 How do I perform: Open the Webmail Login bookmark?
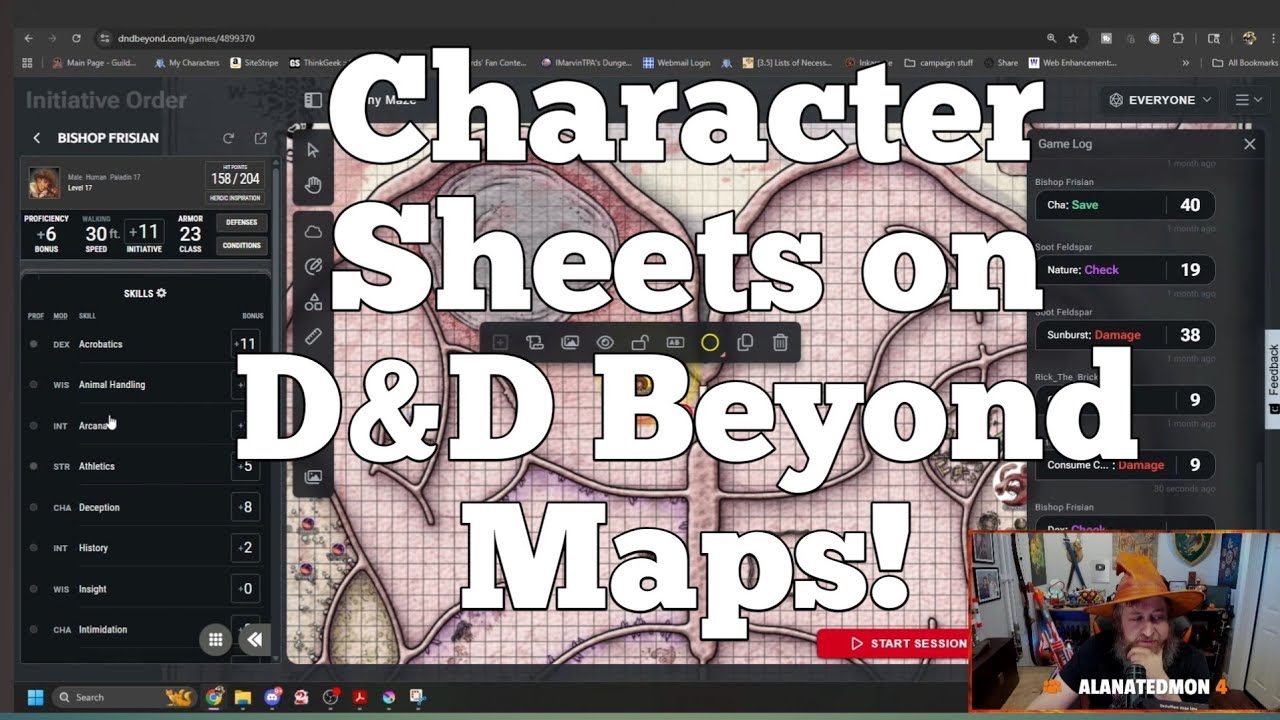[676, 62]
